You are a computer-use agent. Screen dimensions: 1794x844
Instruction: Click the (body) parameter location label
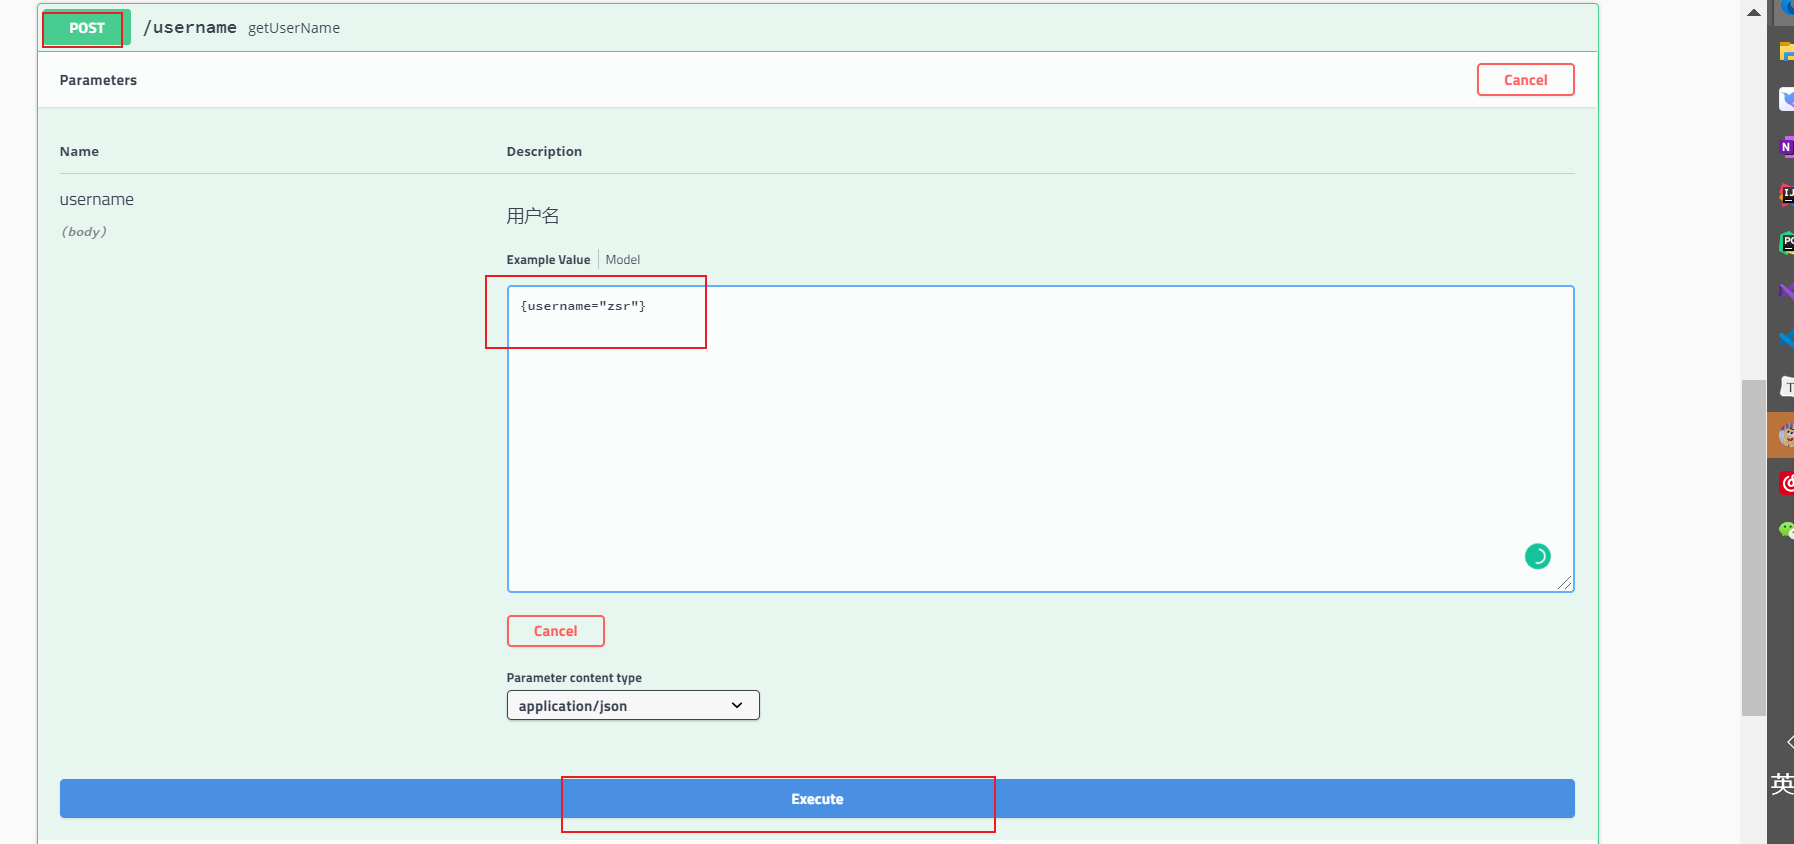[x=84, y=232]
